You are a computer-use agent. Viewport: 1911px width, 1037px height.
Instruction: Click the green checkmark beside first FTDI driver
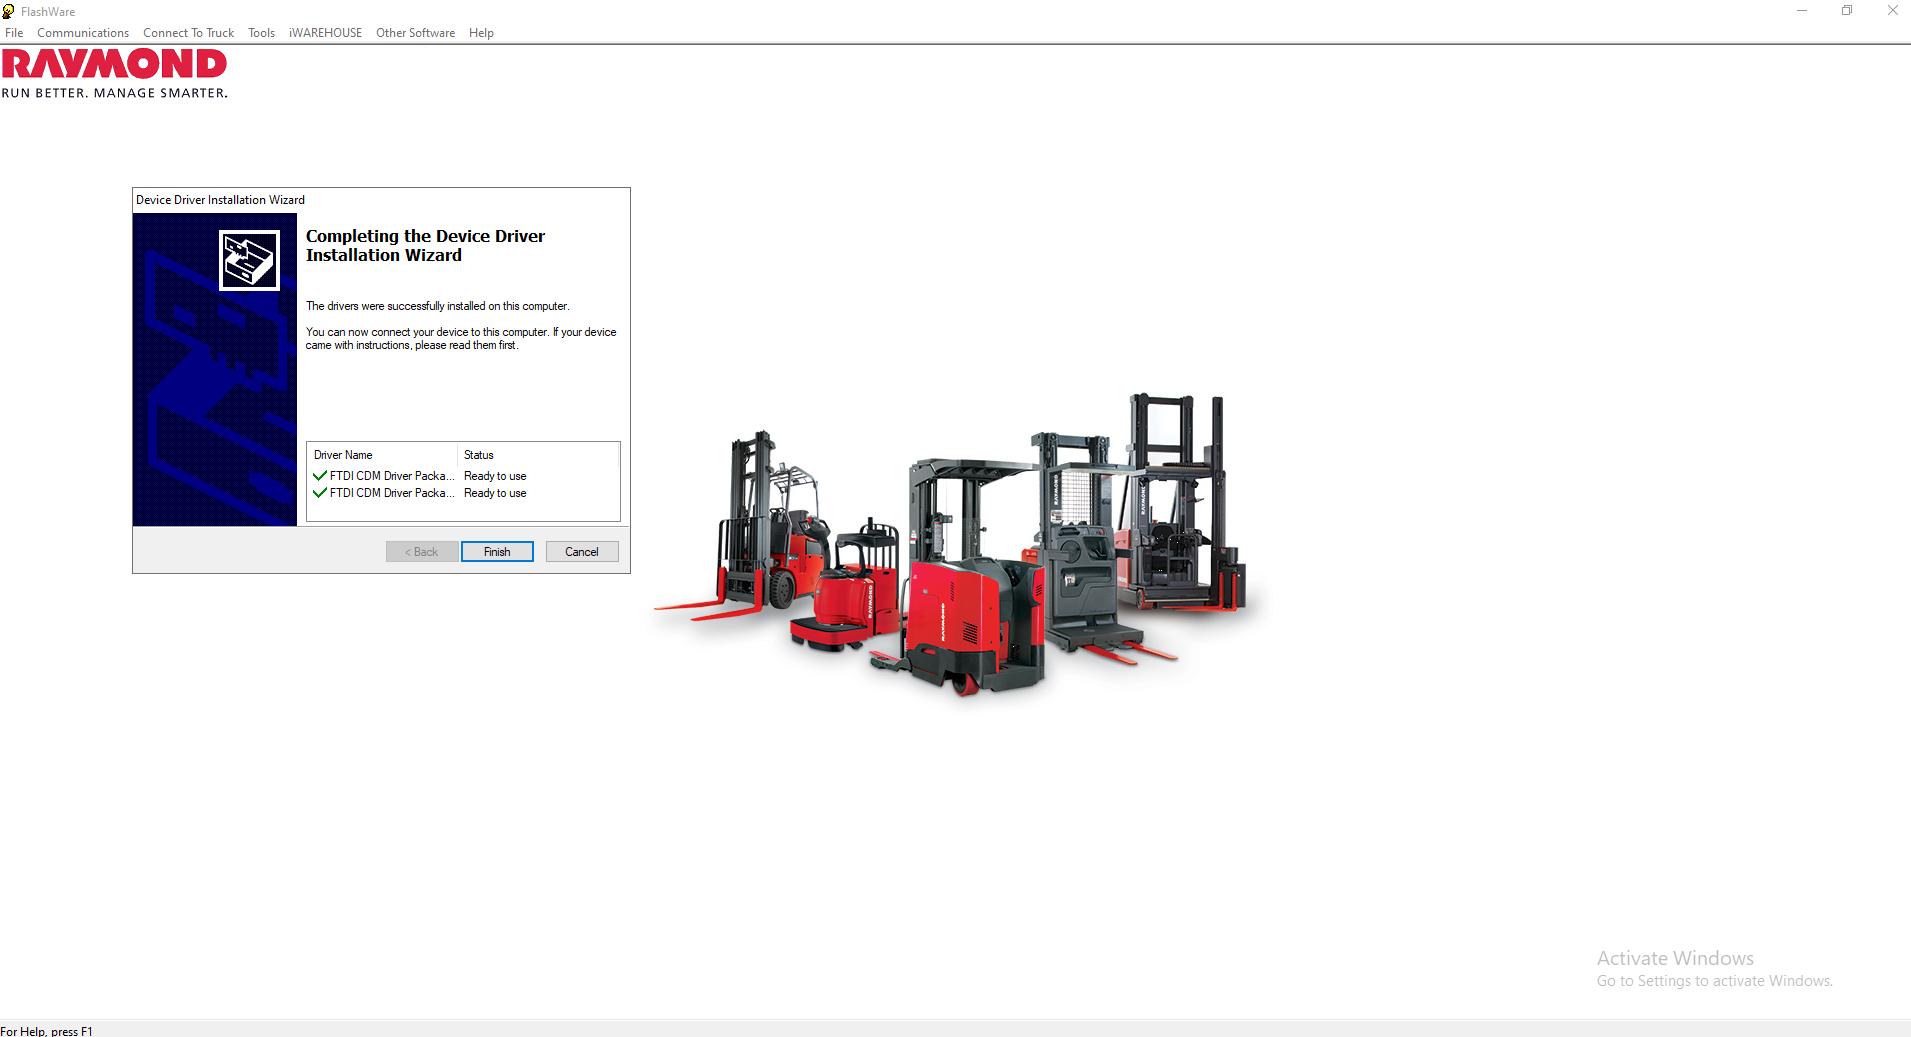click(x=320, y=476)
